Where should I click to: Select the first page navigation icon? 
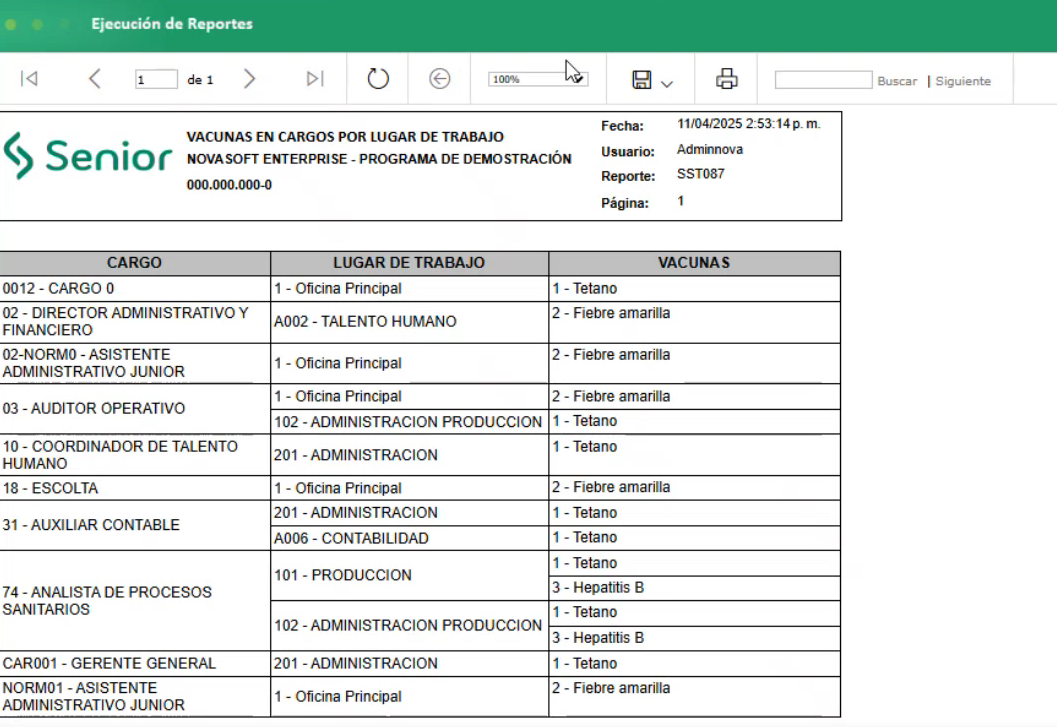[x=28, y=78]
